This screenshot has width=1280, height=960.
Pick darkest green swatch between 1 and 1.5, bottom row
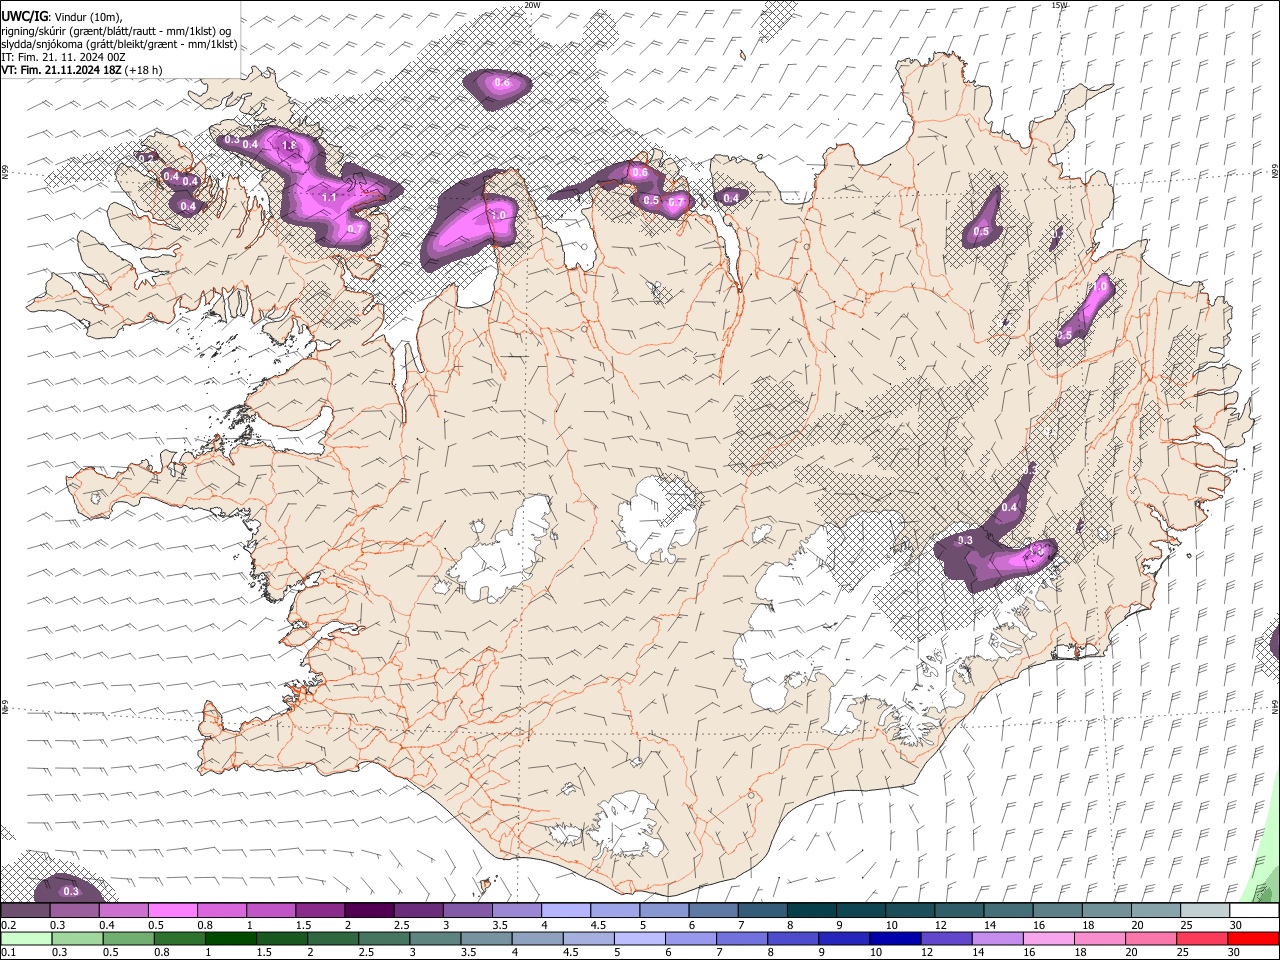[x=230, y=938]
